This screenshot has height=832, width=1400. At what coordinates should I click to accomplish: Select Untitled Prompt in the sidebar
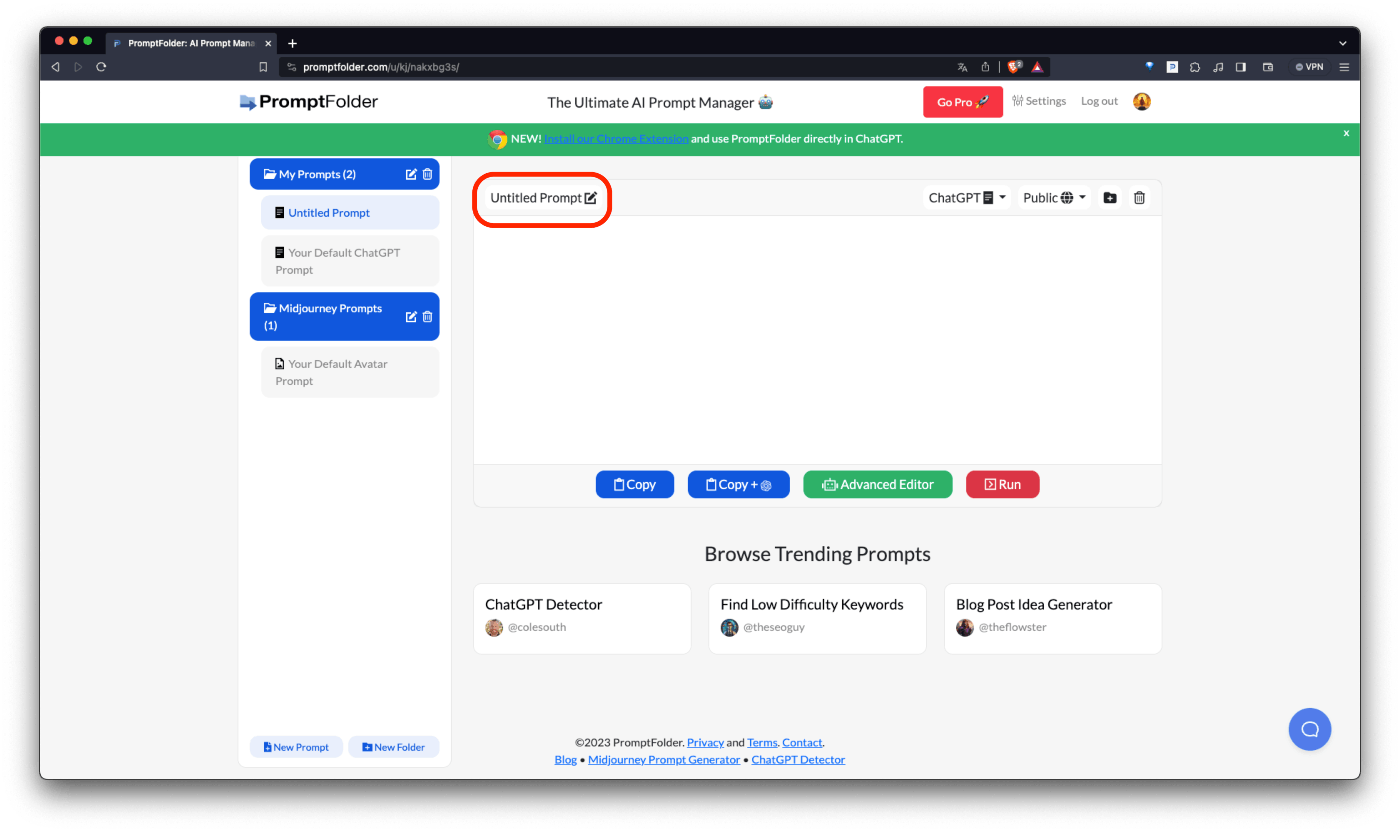(350, 213)
